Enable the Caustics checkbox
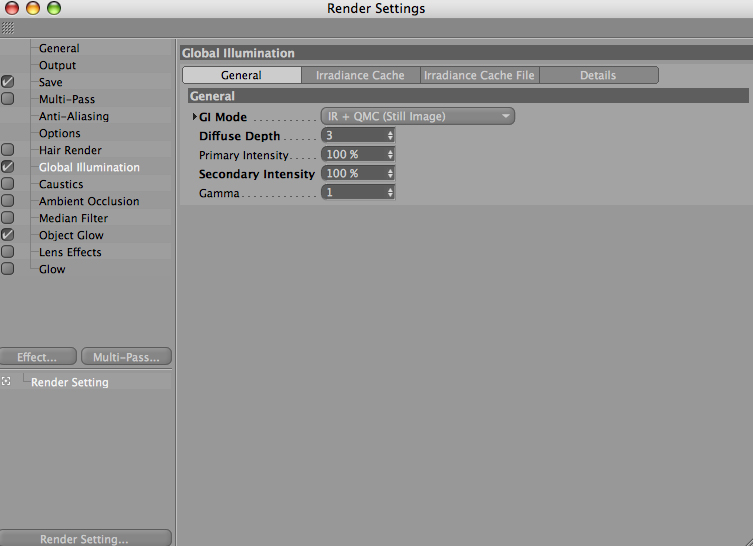The image size is (753, 546). [x=7, y=183]
